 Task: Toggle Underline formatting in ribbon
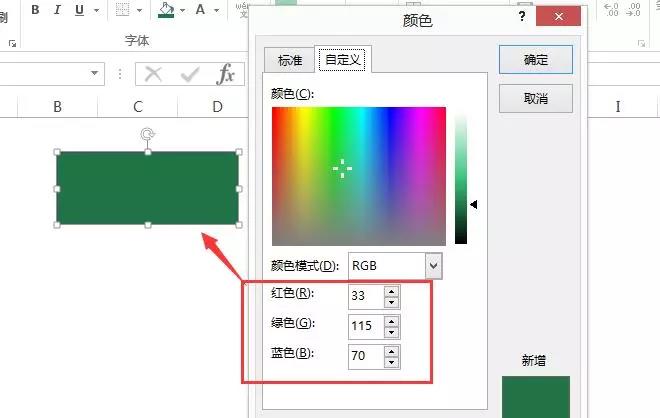[x=79, y=10]
